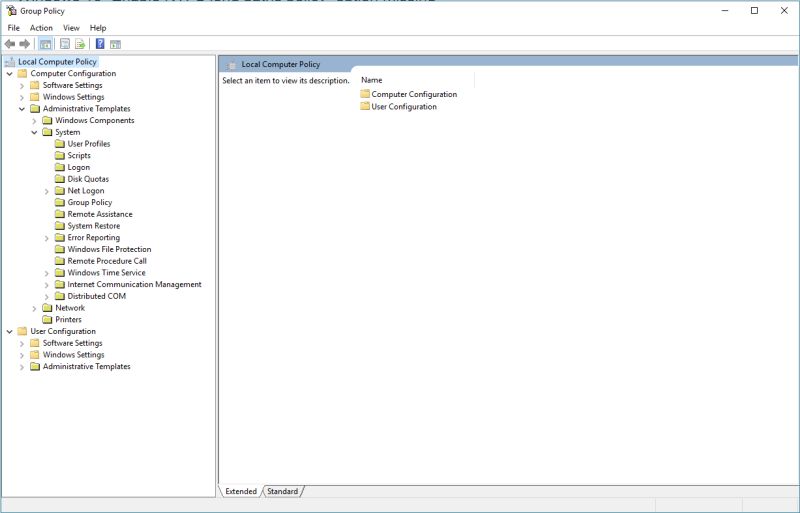Switch to the Extended tab

(x=241, y=491)
